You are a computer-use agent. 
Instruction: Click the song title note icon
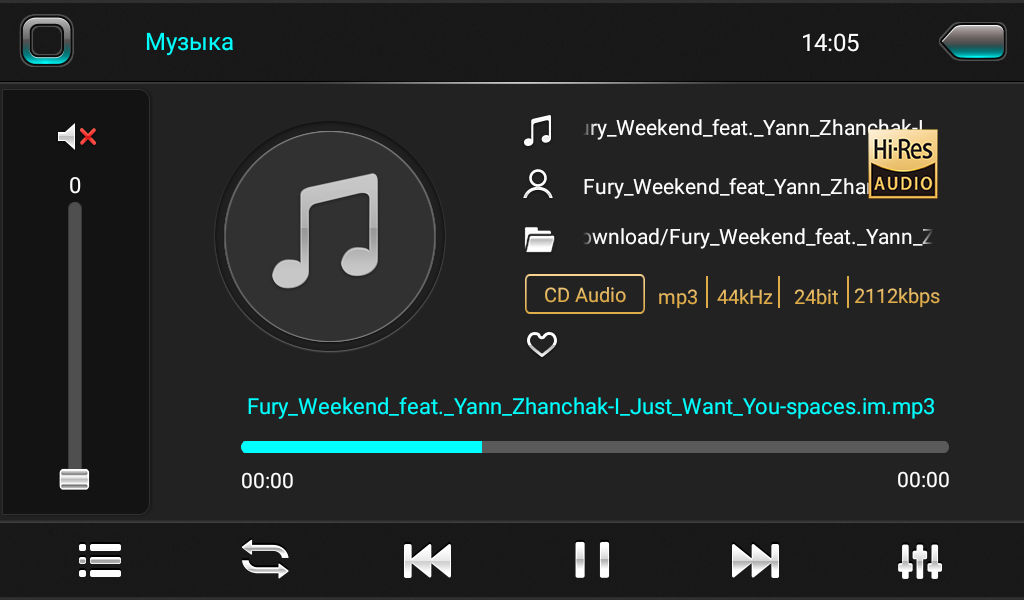pos(538,130)
